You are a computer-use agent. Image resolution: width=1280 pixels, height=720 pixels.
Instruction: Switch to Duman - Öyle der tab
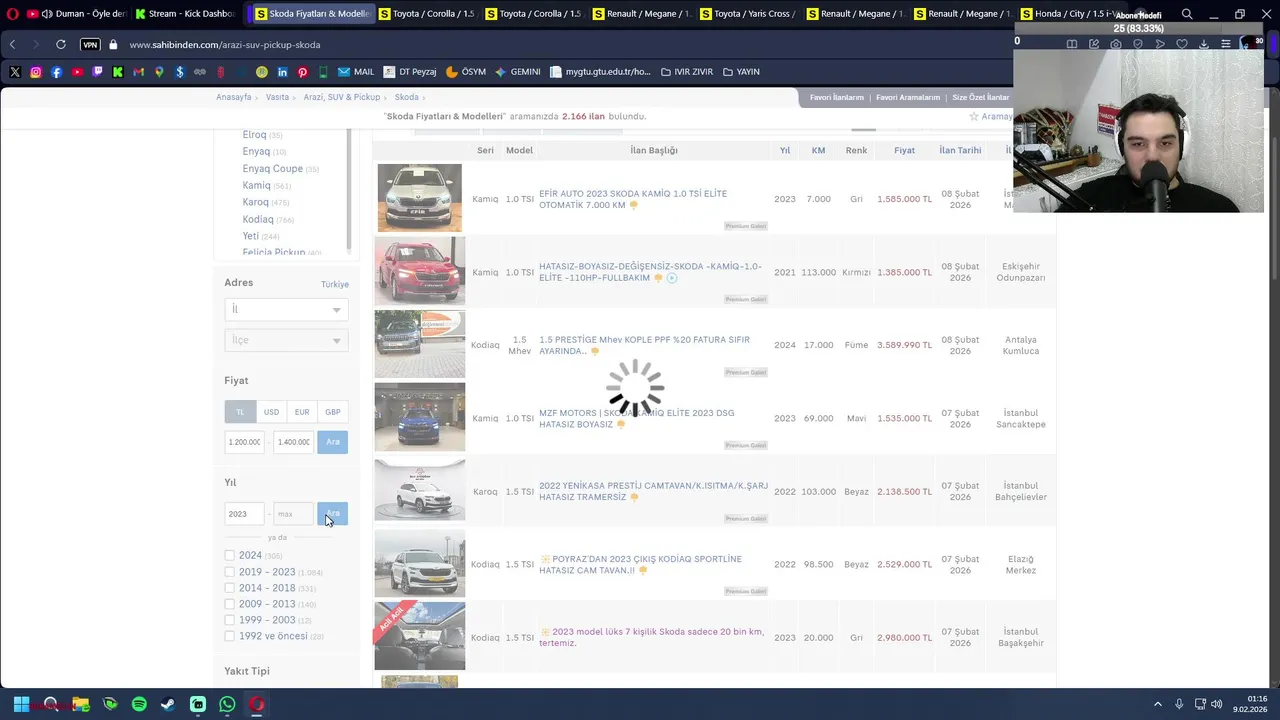(x=77, y=14)
